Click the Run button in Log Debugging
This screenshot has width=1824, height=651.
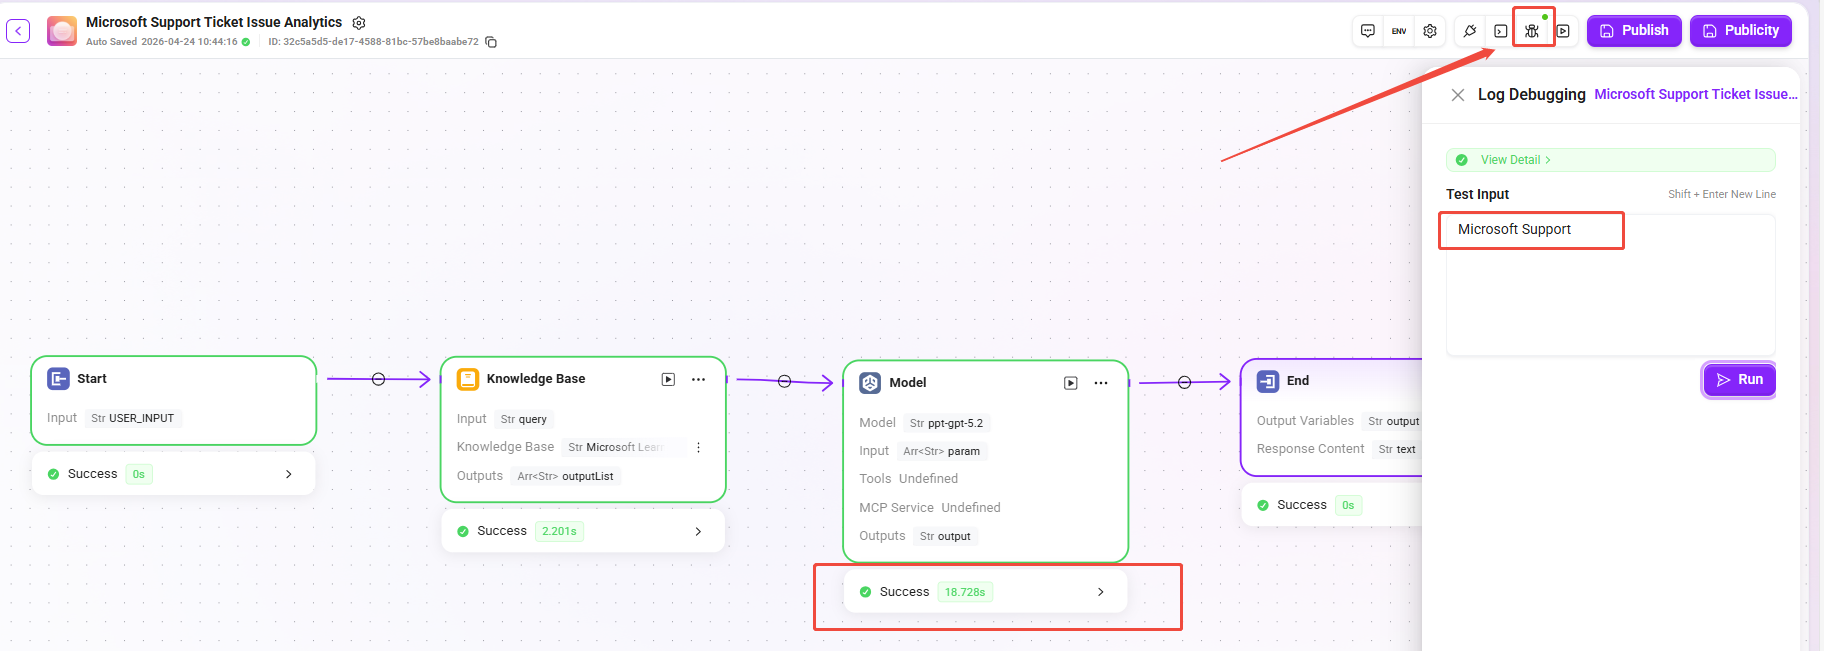tap(1739, 380)
